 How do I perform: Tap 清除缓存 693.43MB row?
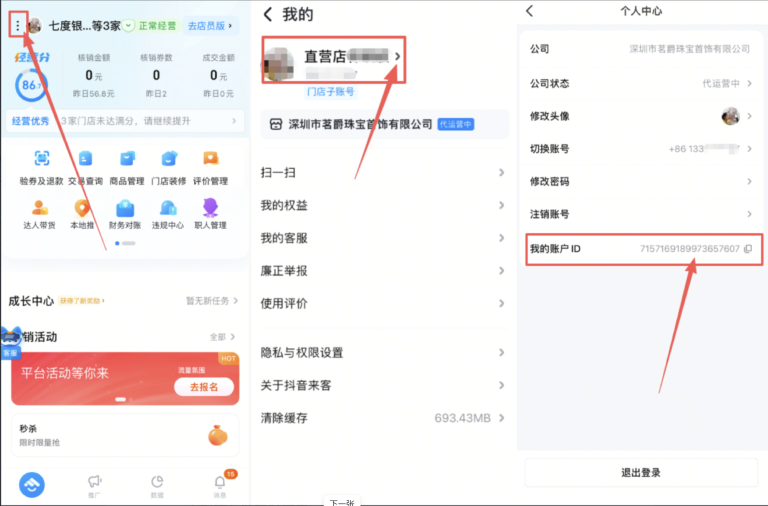pos(384,418)
